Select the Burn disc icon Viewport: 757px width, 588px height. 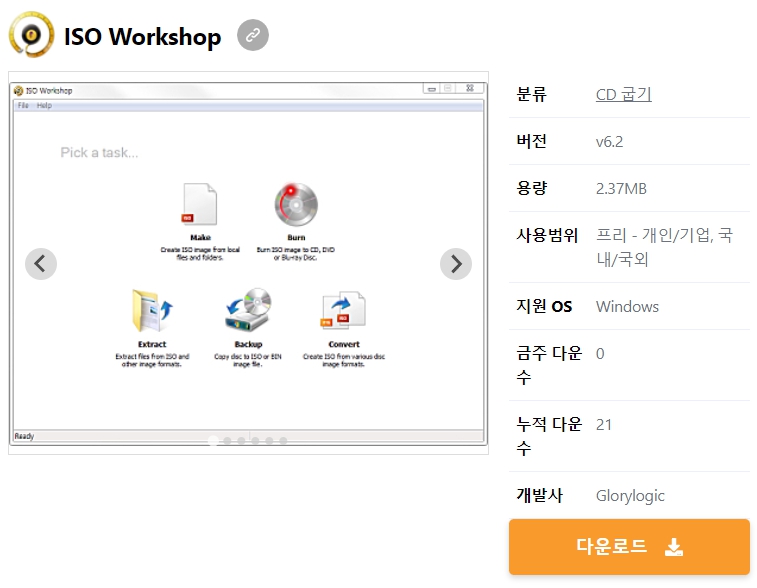[x=296, y=205]
